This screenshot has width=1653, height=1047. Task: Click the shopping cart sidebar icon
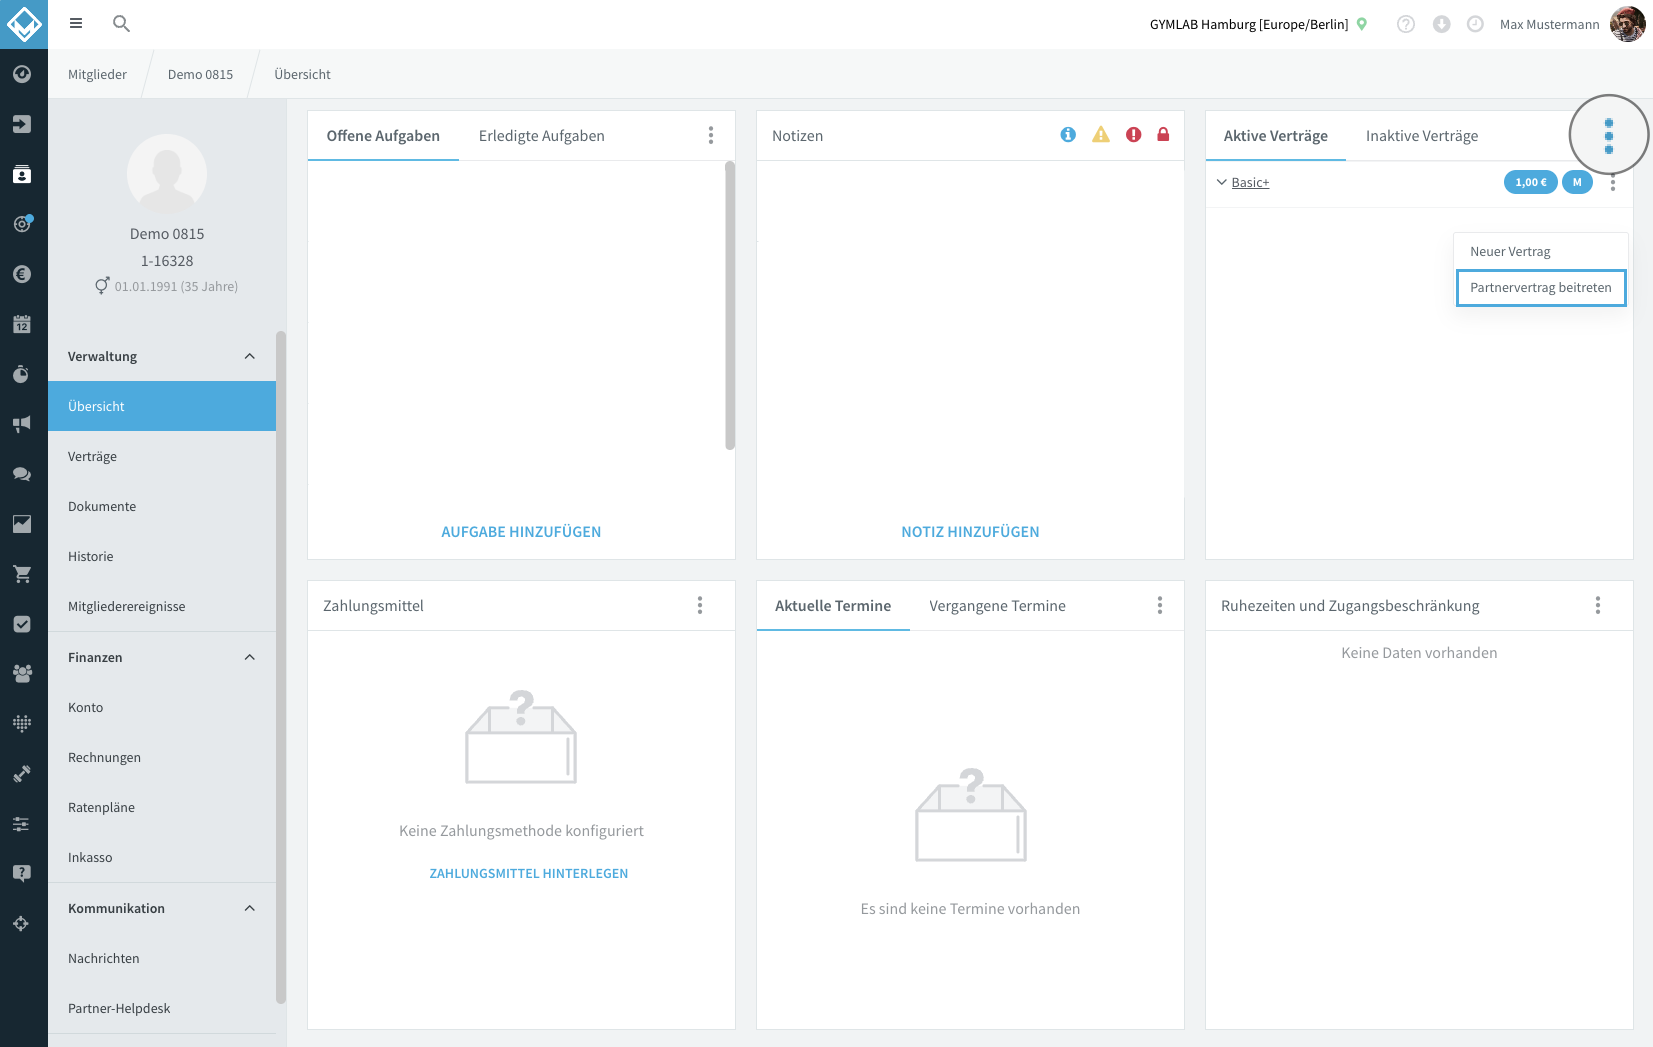click(x=22, y=574)
